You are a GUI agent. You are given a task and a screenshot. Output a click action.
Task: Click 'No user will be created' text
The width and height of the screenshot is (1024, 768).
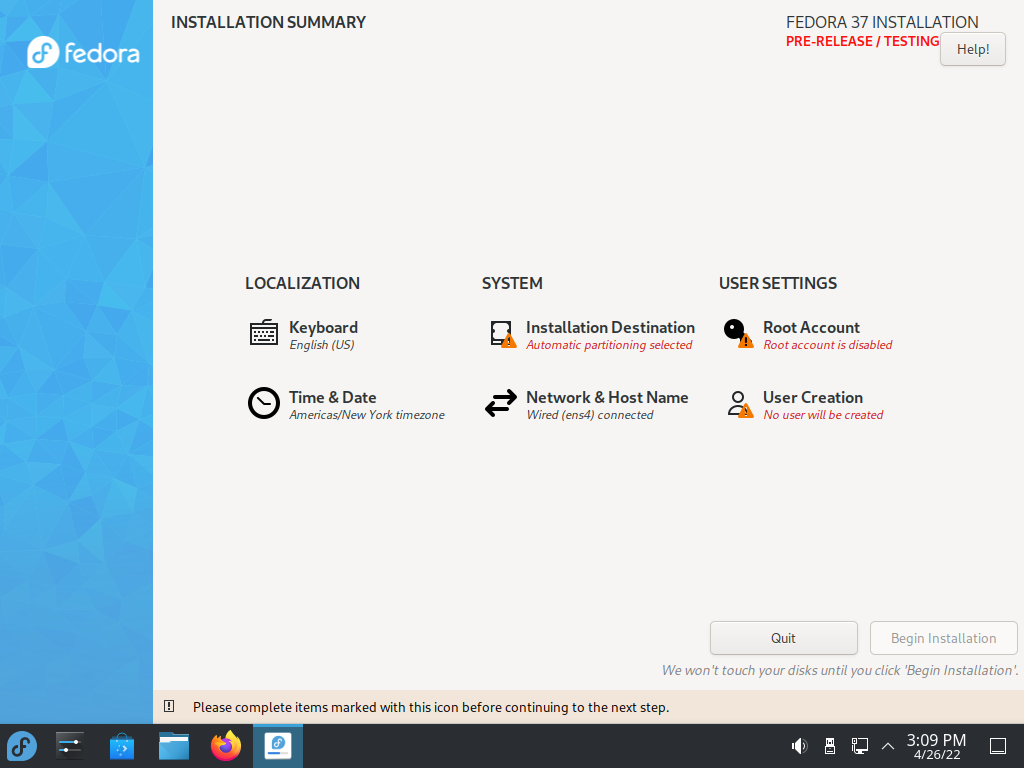(823, 415)
